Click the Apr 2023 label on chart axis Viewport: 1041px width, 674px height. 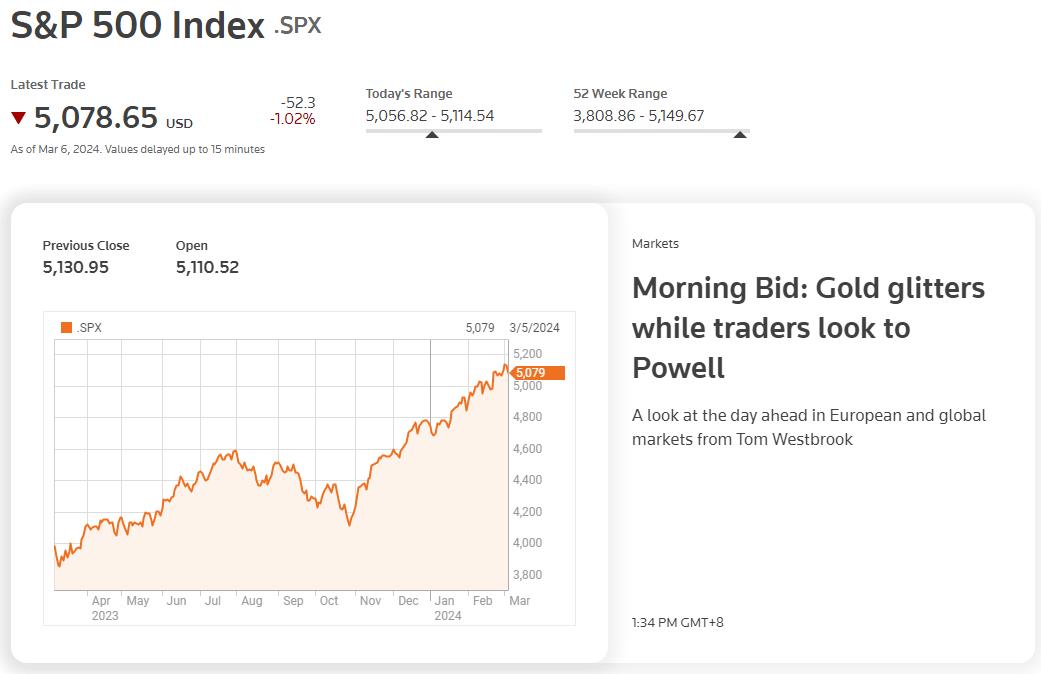[104, 608]
